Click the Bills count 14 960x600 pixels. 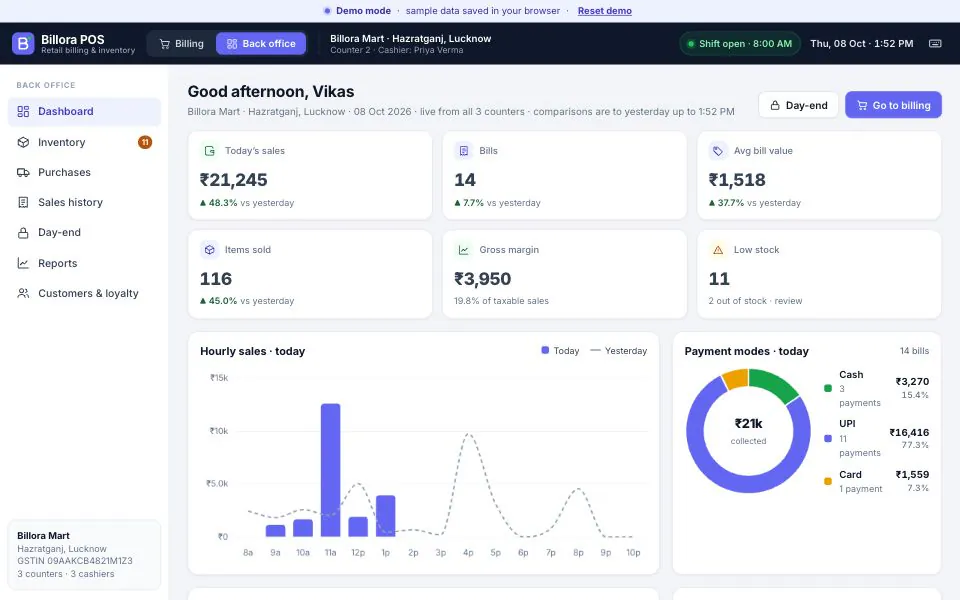(465, 180)
